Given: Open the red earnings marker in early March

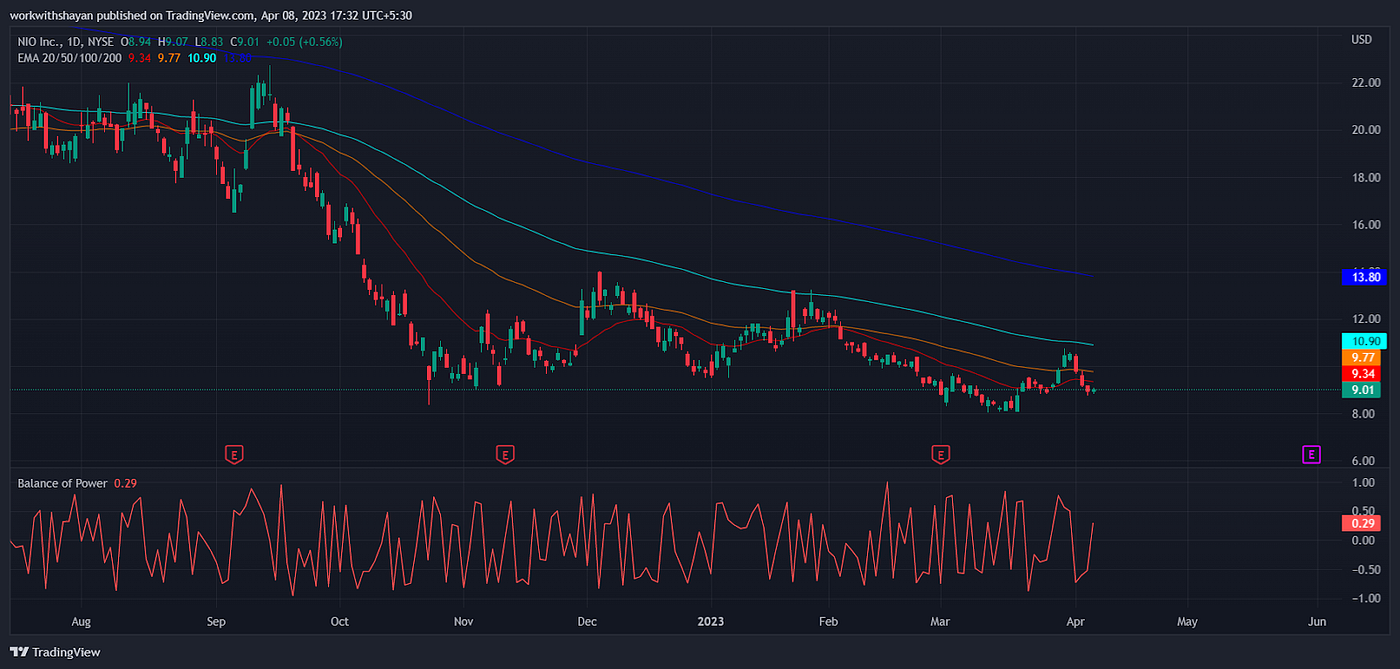Looking at the screenshot, I should click(940, 455).
